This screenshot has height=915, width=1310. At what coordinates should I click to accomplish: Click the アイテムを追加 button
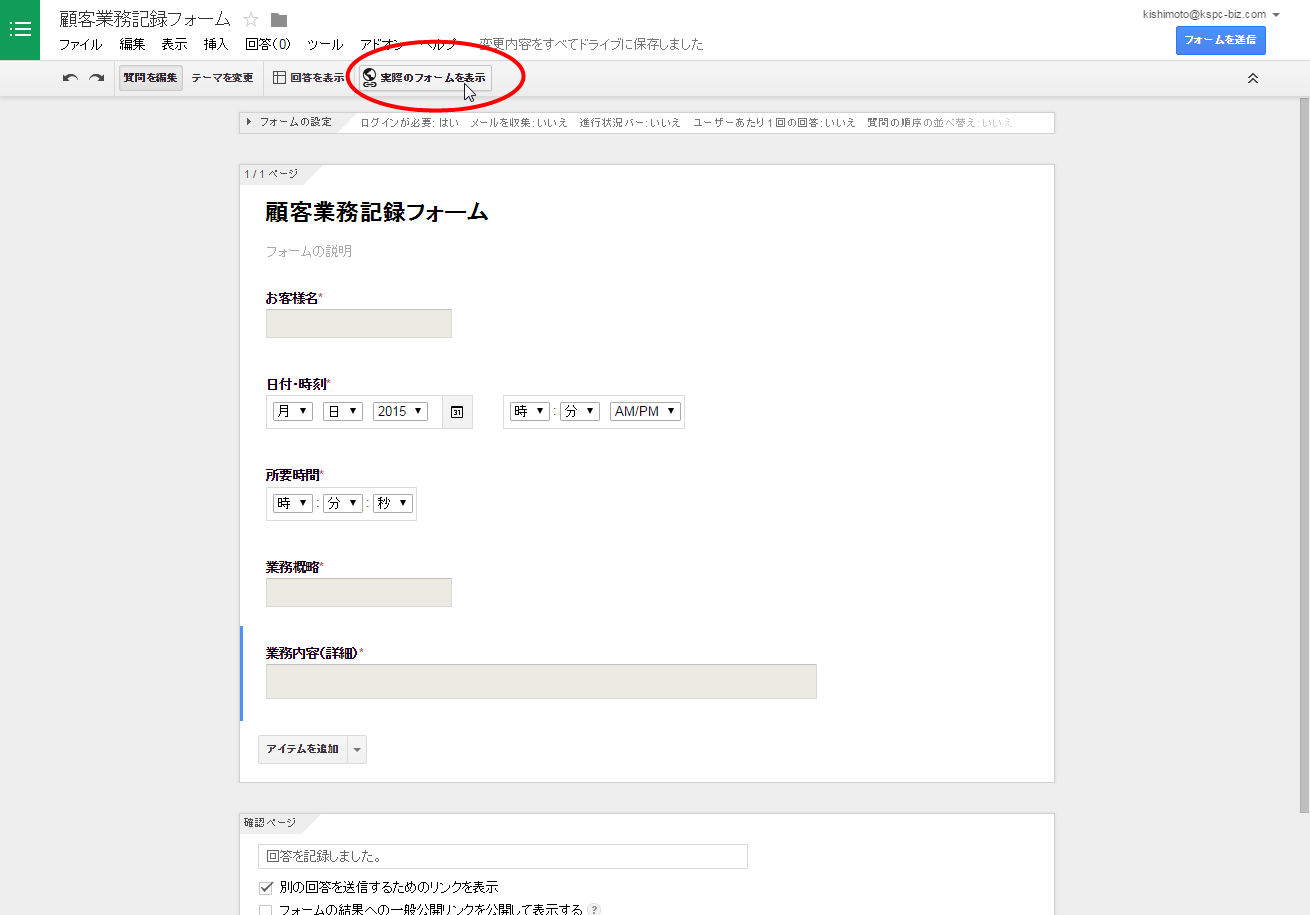pyautogui.click(x=302, y=749)
